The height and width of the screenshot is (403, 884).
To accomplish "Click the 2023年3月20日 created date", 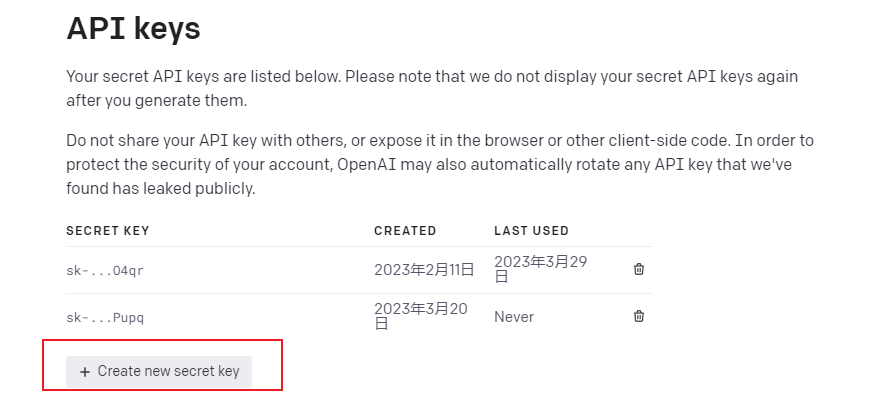I will click(x=420, y=316).
